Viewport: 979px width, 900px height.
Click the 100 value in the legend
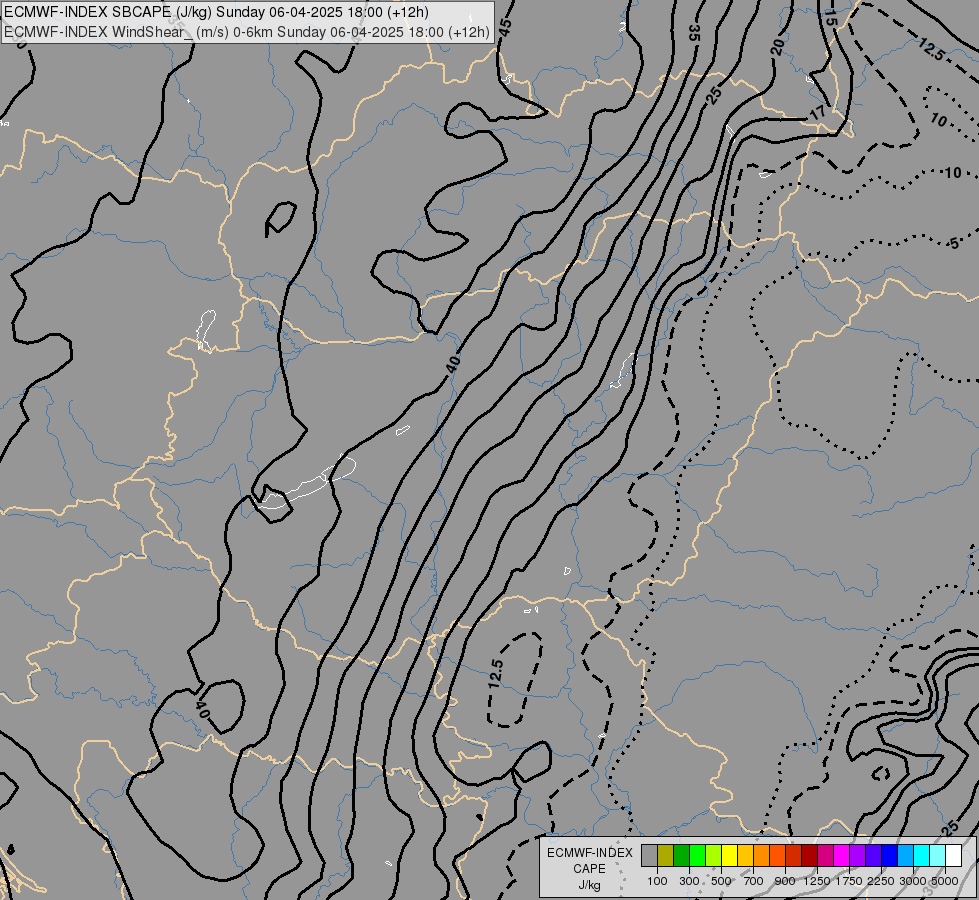point(657,881)
